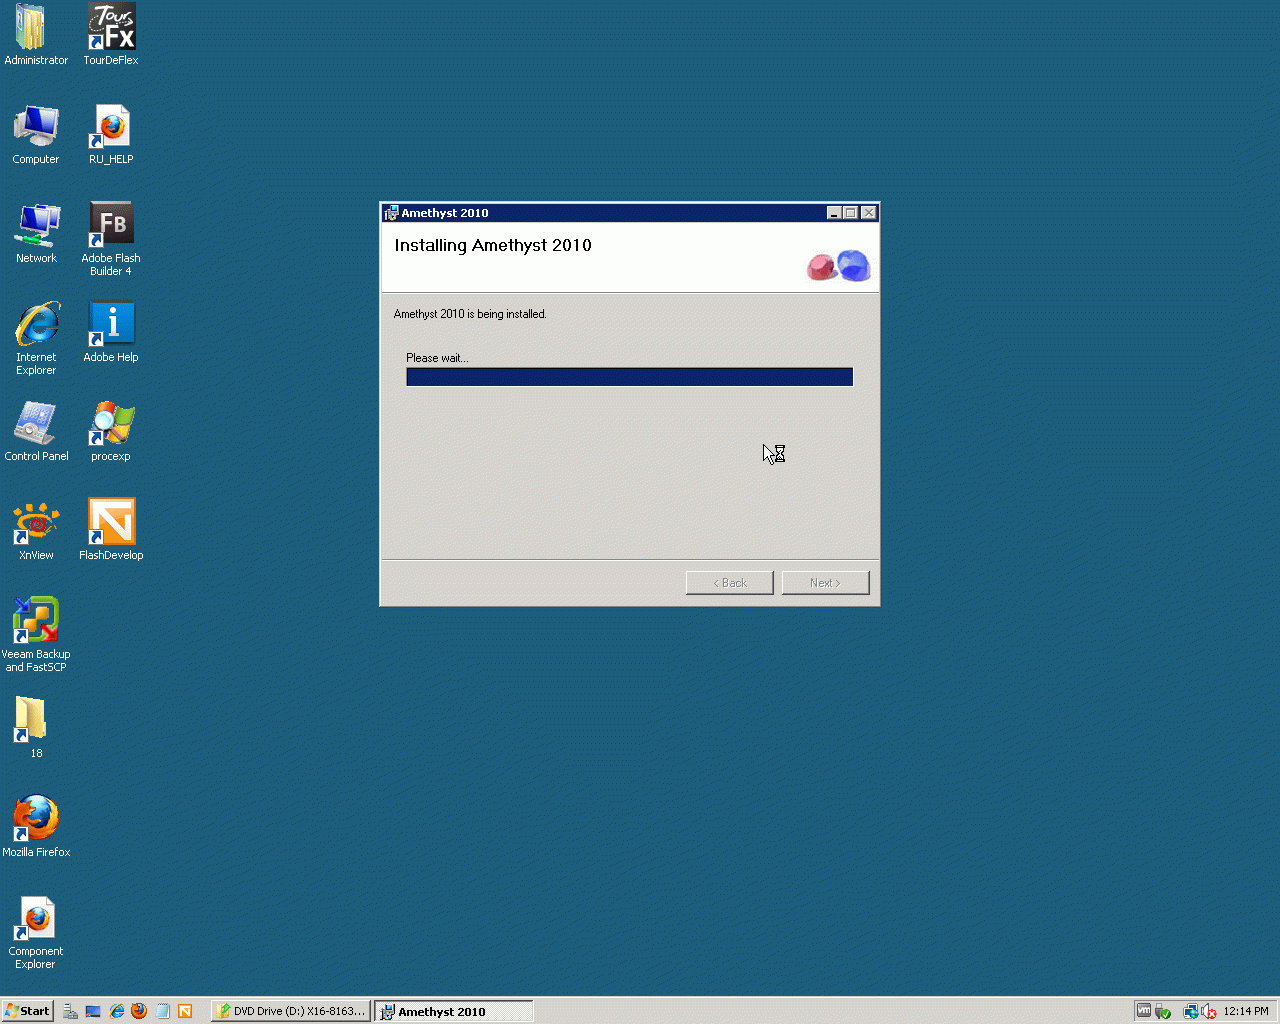The image size is (1280, 1024).
Task: Select the XnView desktop shortcut
Action: point(36,530)
